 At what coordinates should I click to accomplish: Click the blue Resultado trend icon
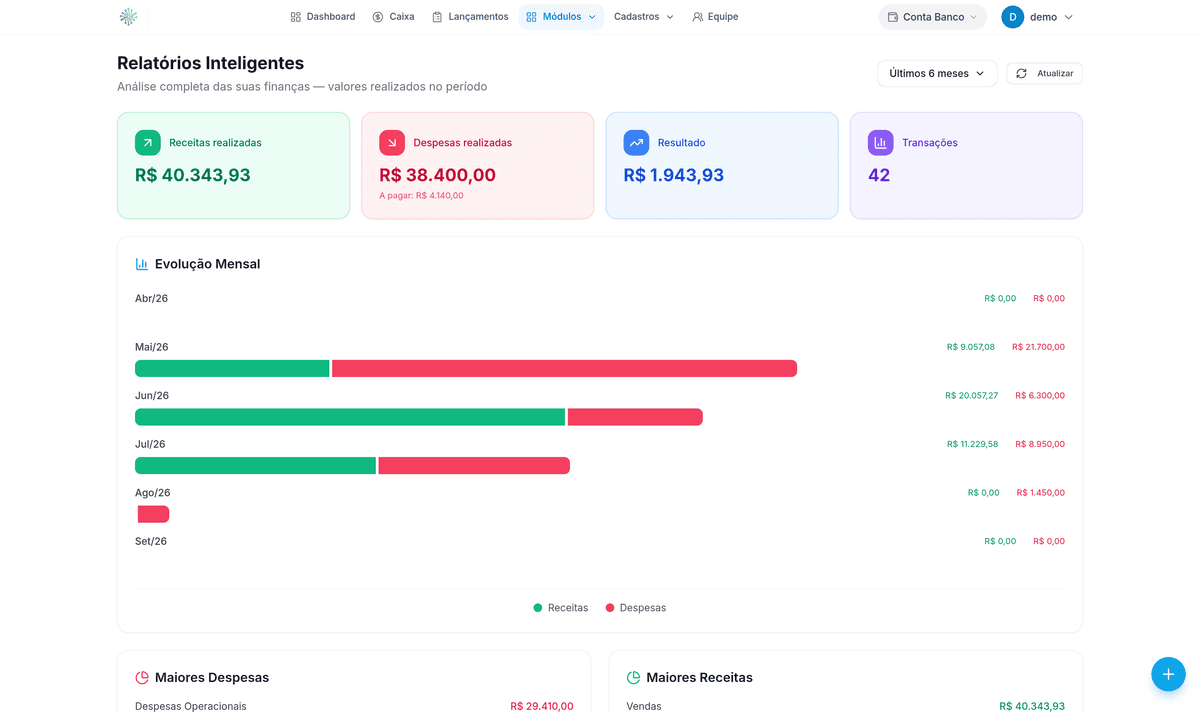(636, 143)
